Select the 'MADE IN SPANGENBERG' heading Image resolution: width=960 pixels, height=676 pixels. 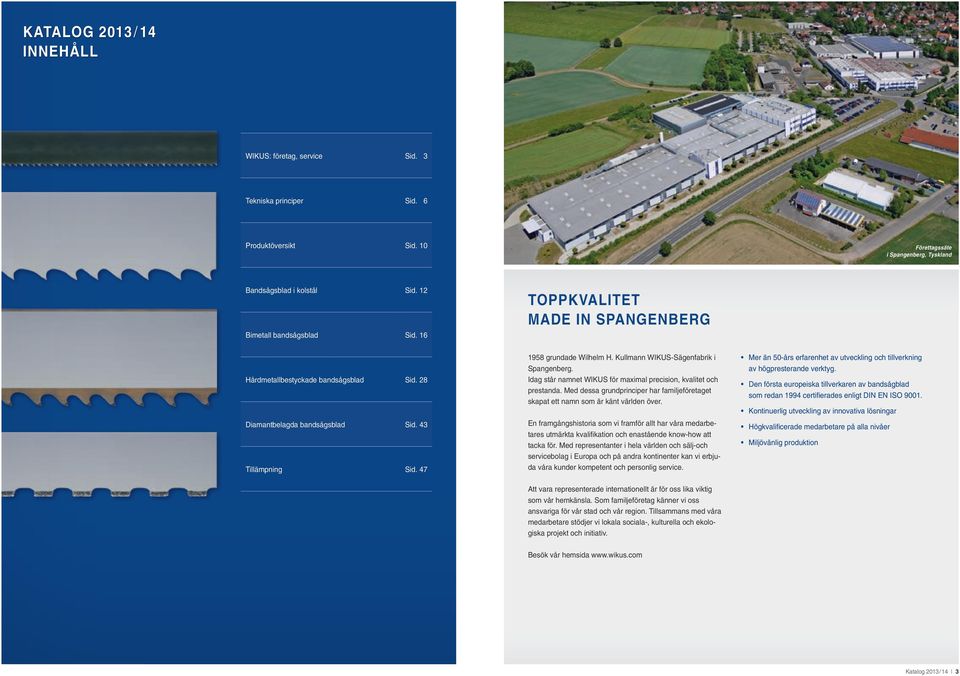click(619, 319)
